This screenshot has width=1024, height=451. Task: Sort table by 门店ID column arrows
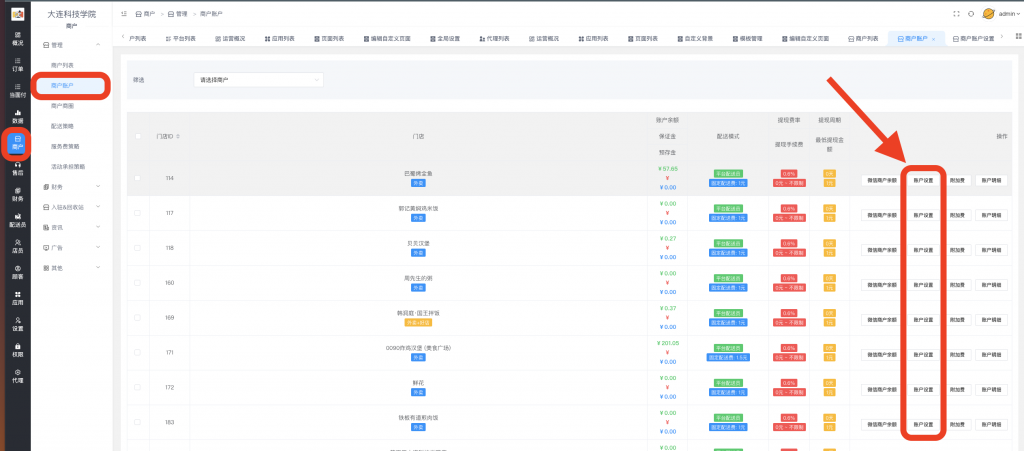(177, 135)
